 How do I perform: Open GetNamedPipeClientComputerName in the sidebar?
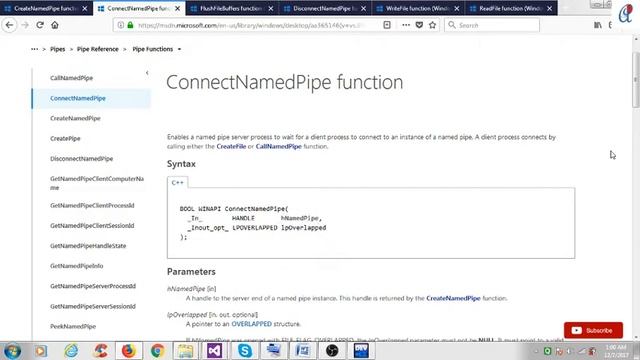pyautogui.click(x=97, y=183)
